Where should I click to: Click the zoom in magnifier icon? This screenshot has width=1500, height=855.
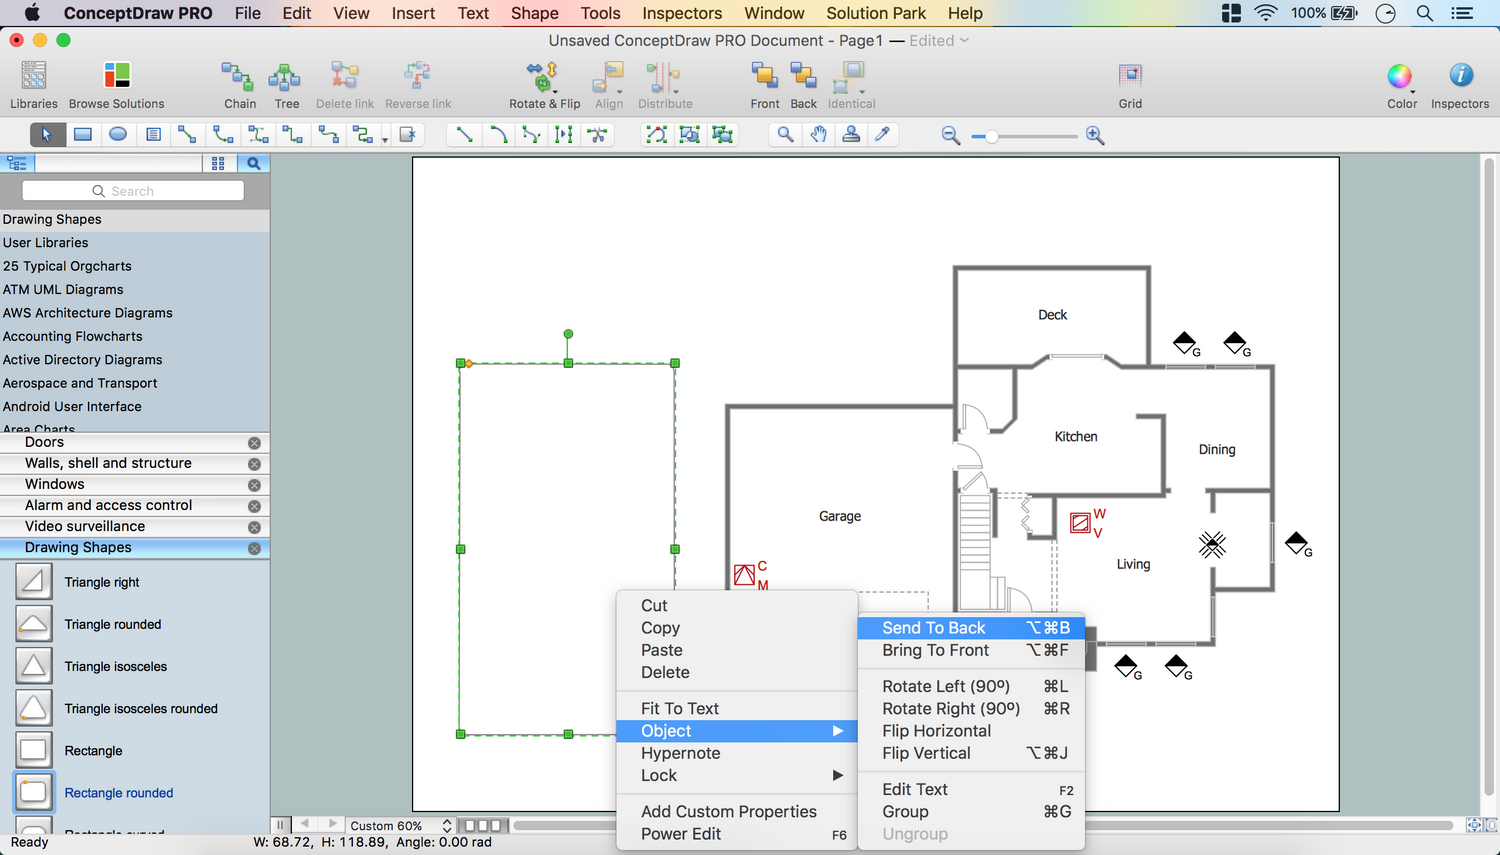[x=1095, y=136]
